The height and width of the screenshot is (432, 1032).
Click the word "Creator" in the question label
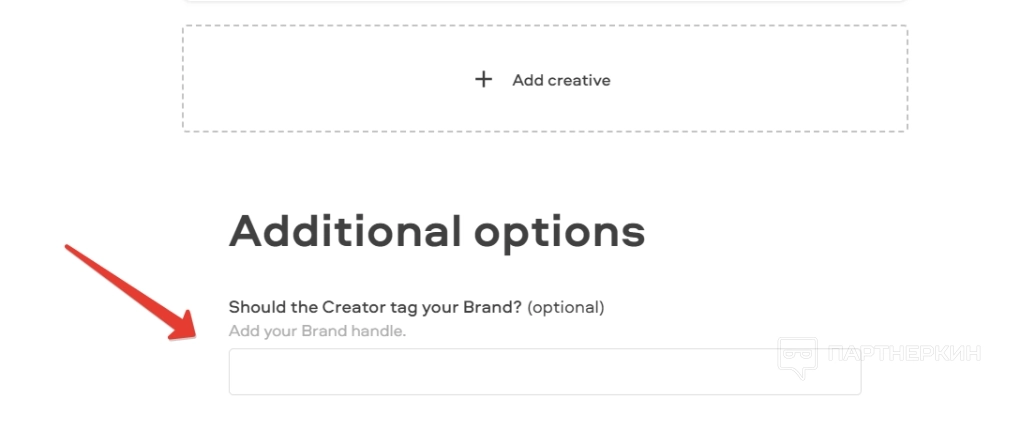click(x=355, y=307)
